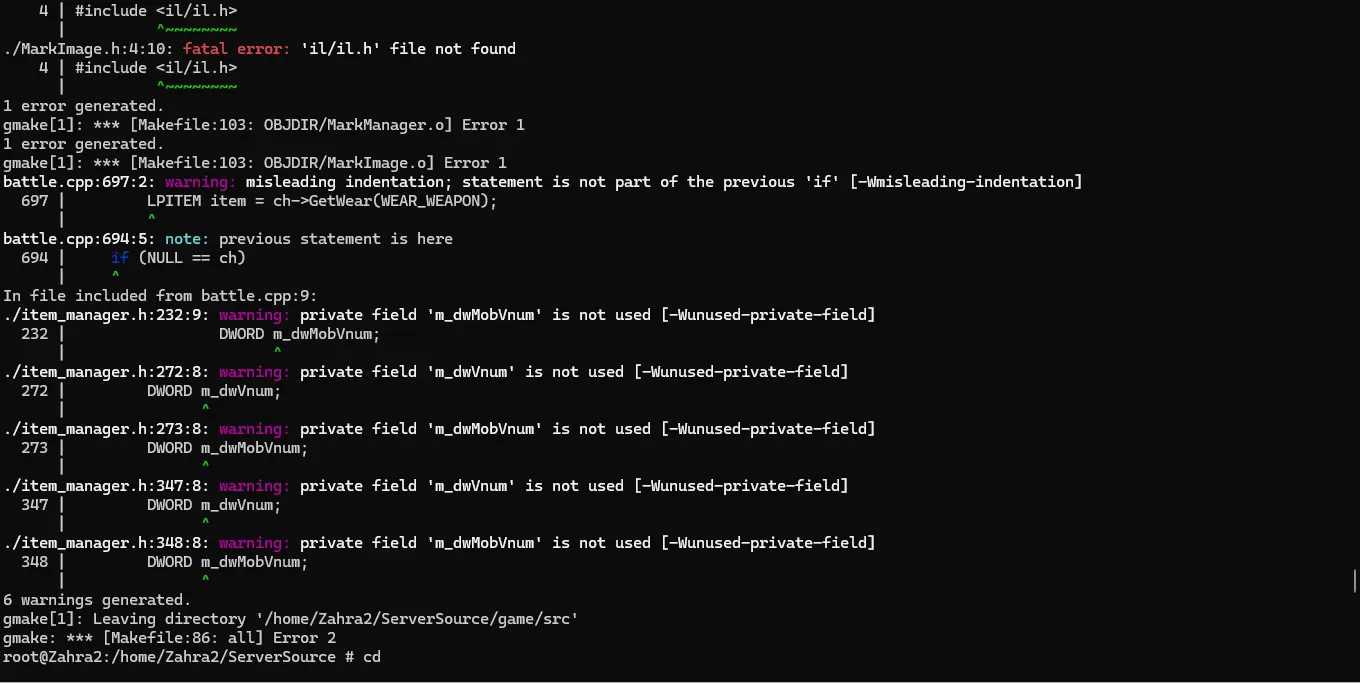Place cursor after 'cd' at the prompt
The width and height of the screenshot is (1360, 683).
pos(382,657)
